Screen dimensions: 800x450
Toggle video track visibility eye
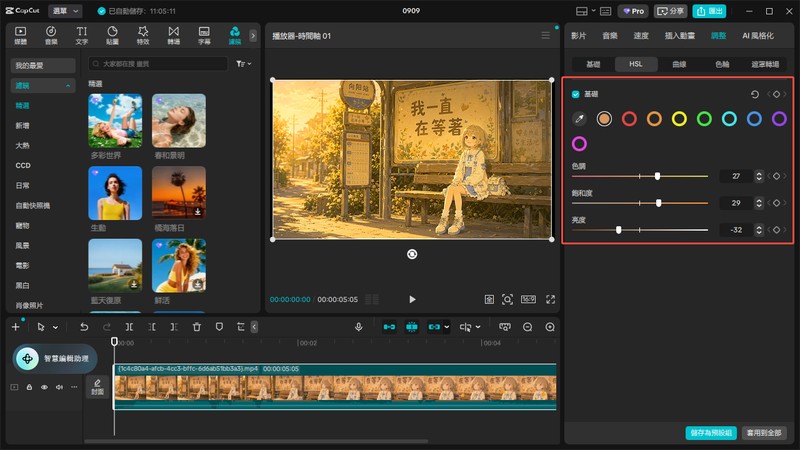pos(44,387)
